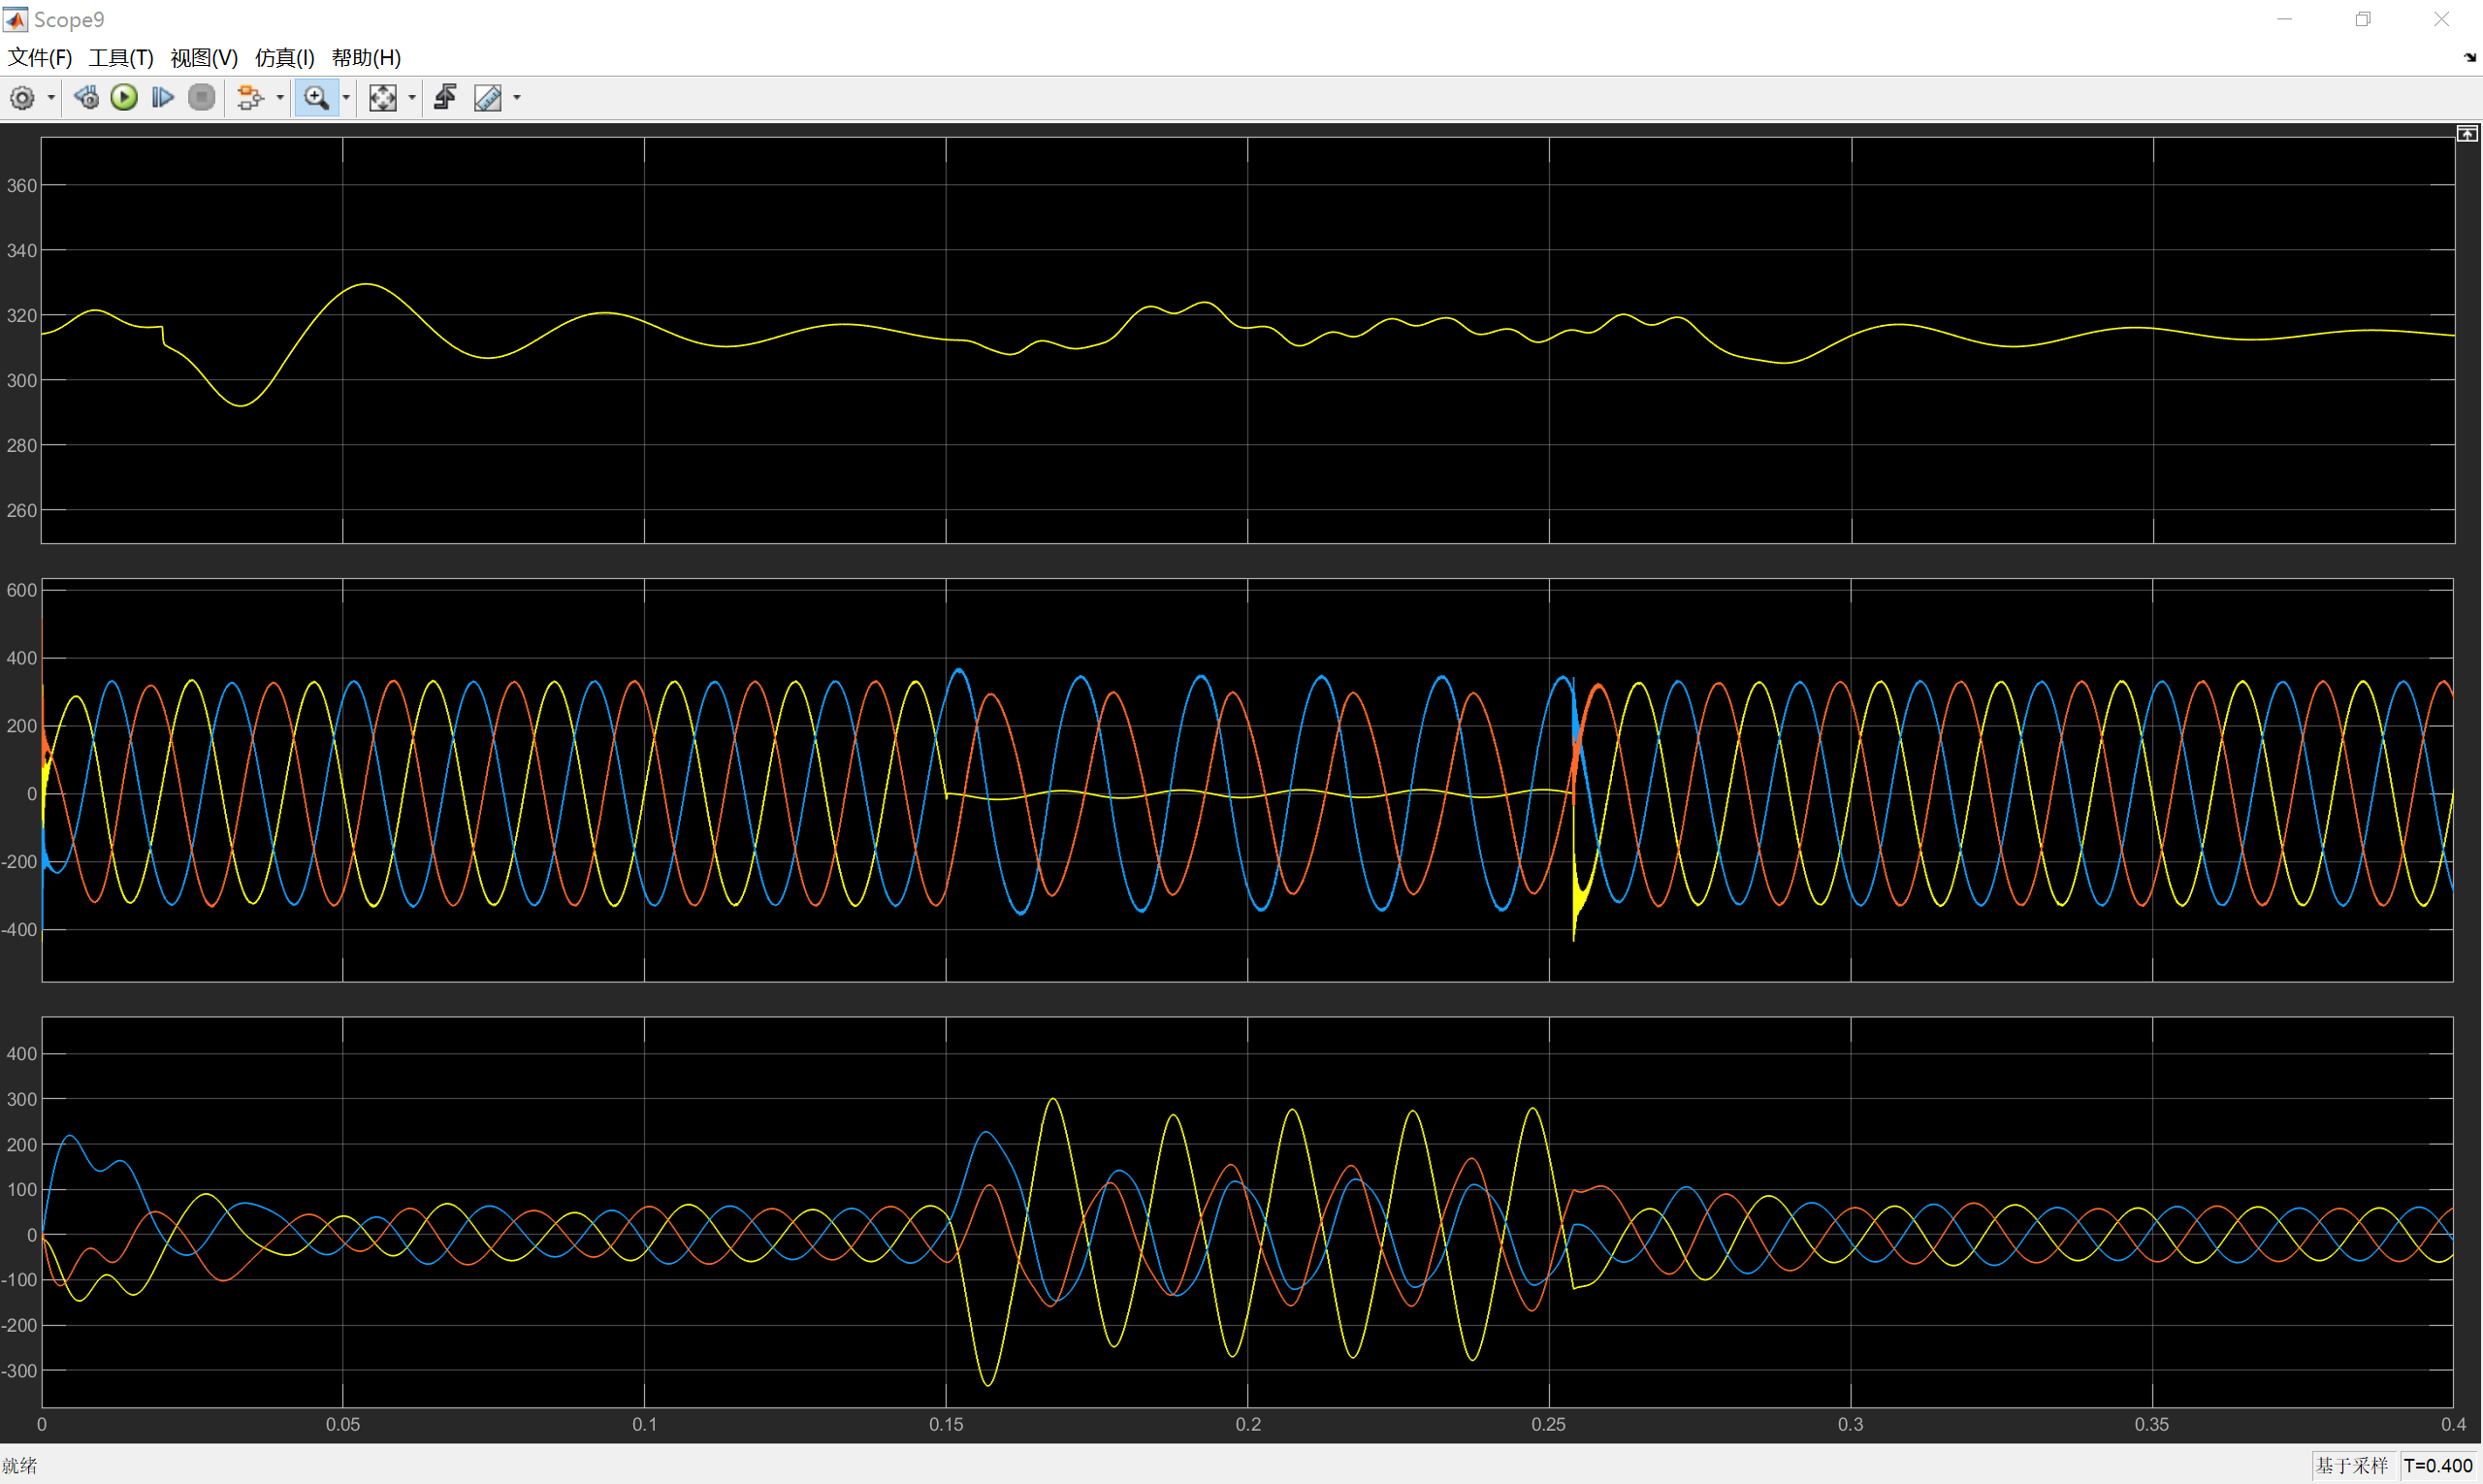The image size is (2483, 1484).
Task: Expand the dropdown arrow beside the configuration gear
Action: [x=51, y=98]
